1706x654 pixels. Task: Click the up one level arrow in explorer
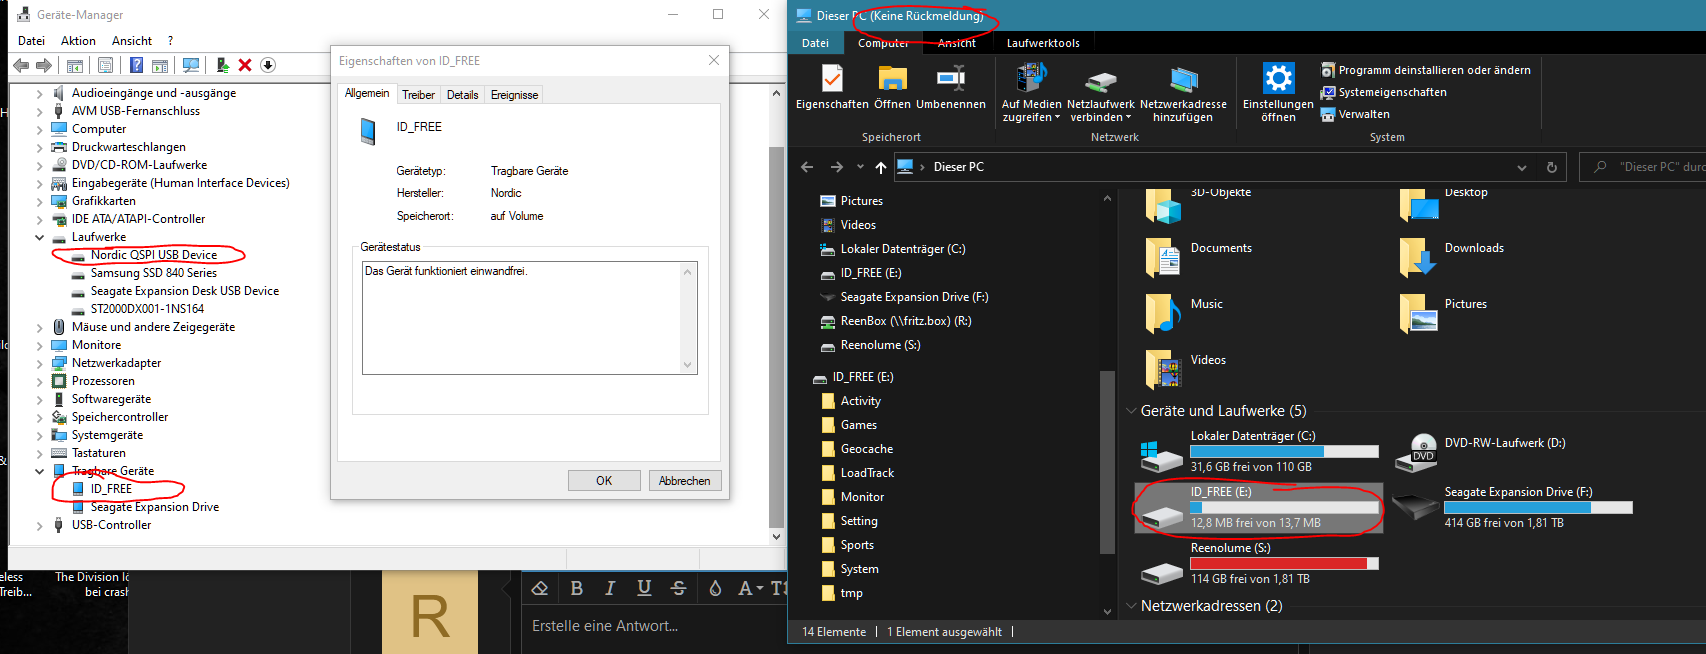tap(880, 167)
